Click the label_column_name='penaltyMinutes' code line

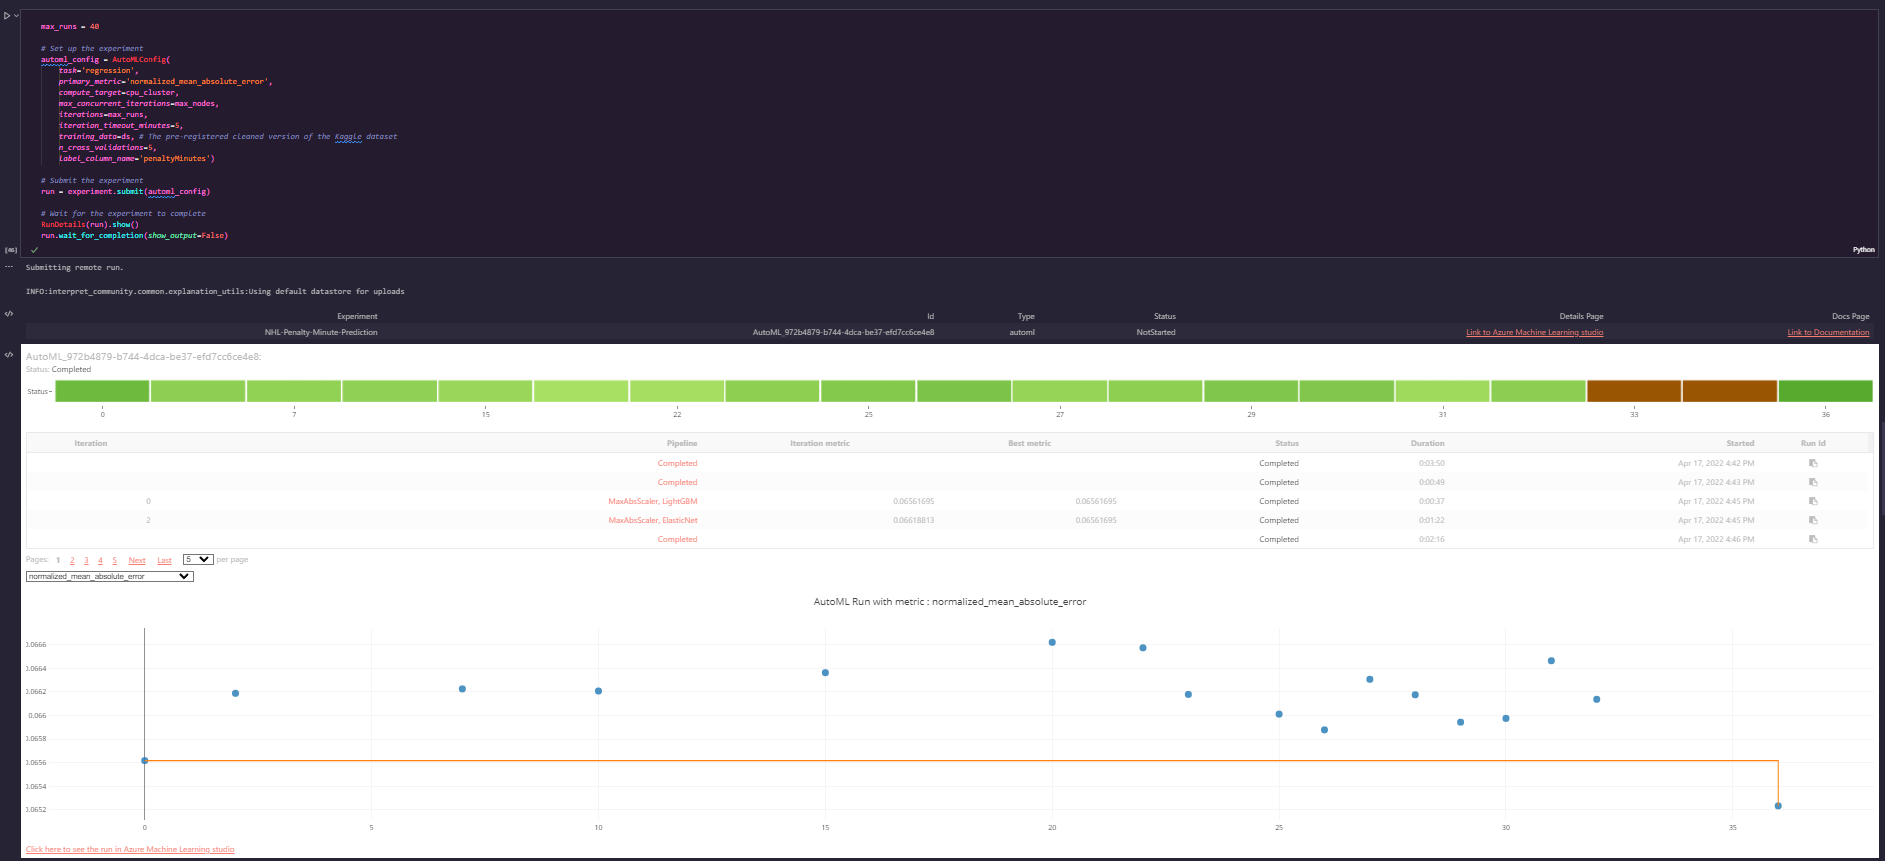pyautogui.click(x=136, y=159)
